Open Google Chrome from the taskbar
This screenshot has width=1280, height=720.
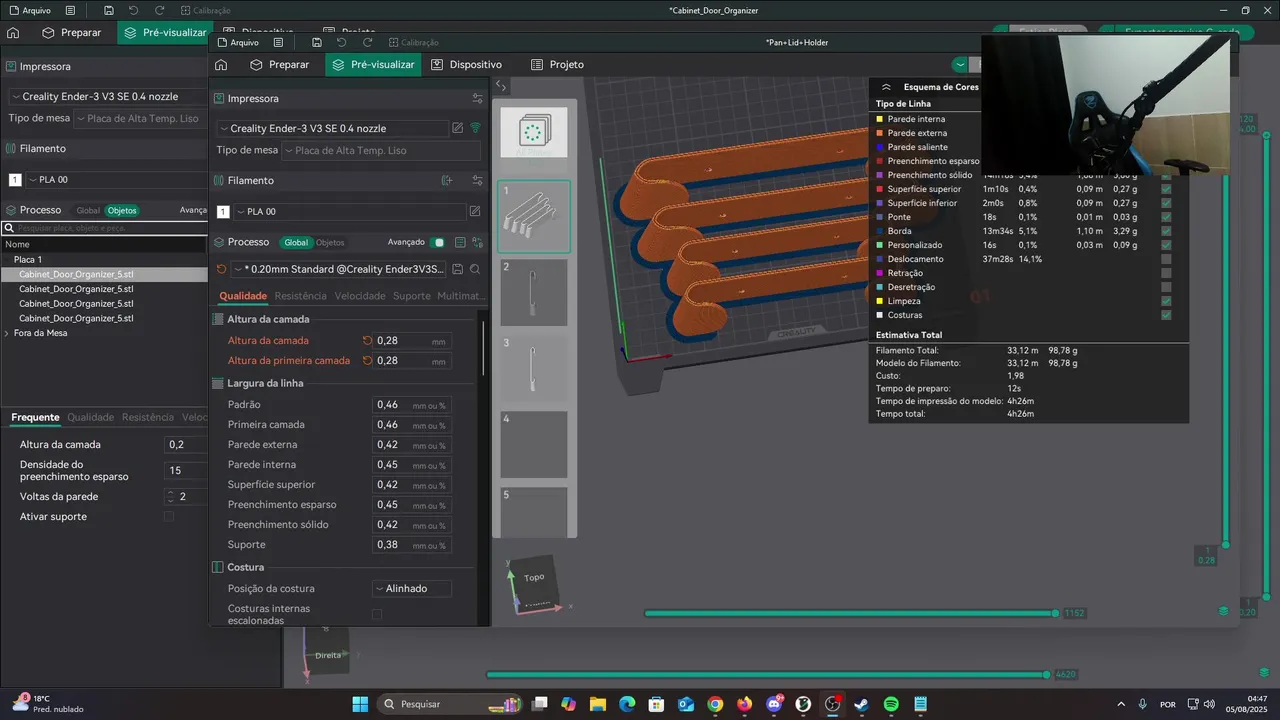coord(715,704)
